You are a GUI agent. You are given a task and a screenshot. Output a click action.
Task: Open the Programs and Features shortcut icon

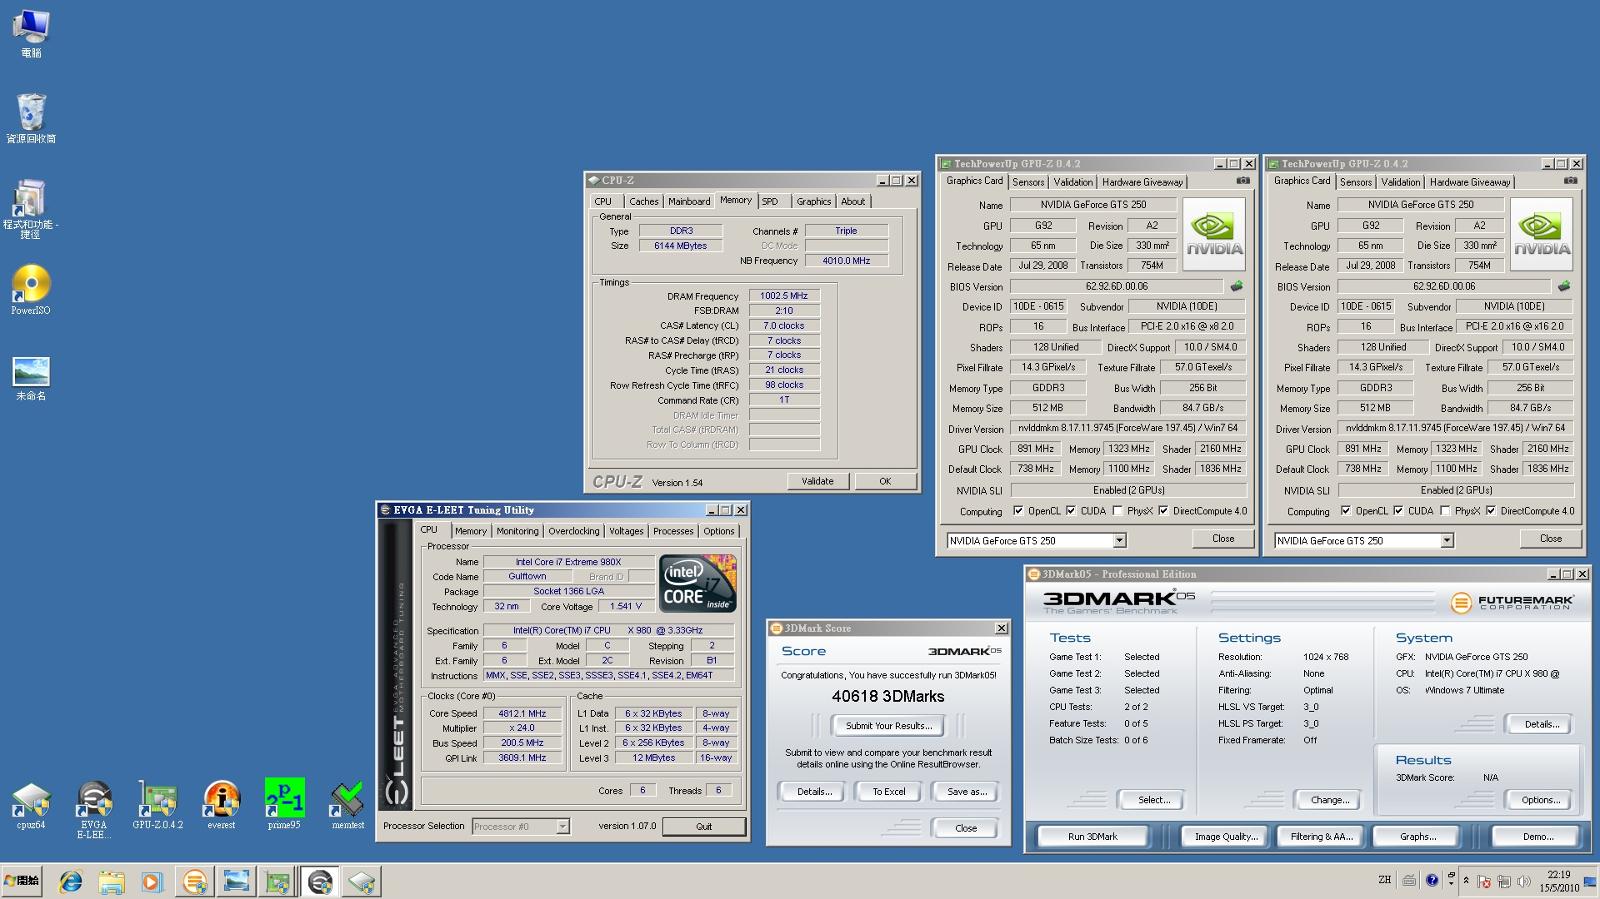tap(31, 208)
